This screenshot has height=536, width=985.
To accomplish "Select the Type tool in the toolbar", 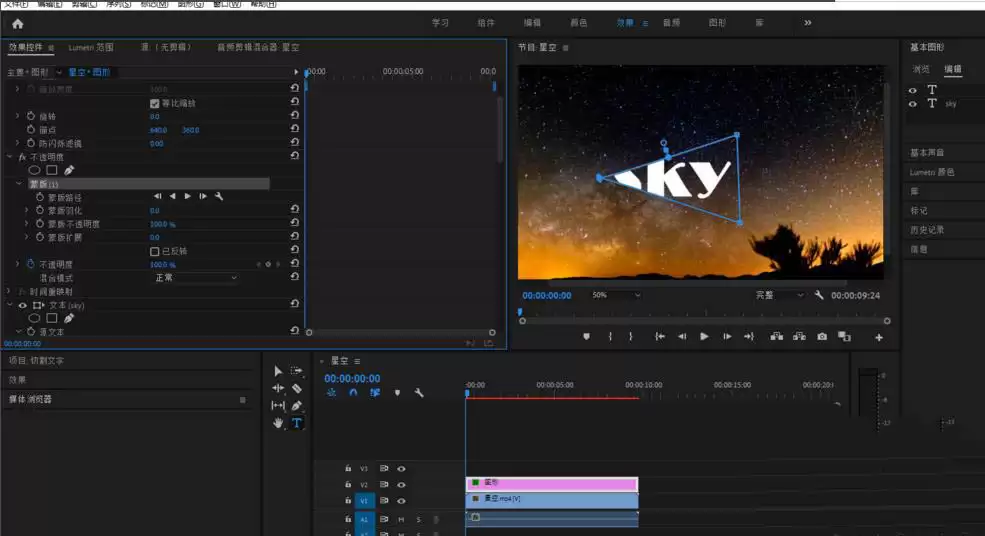I will [297, 423].
